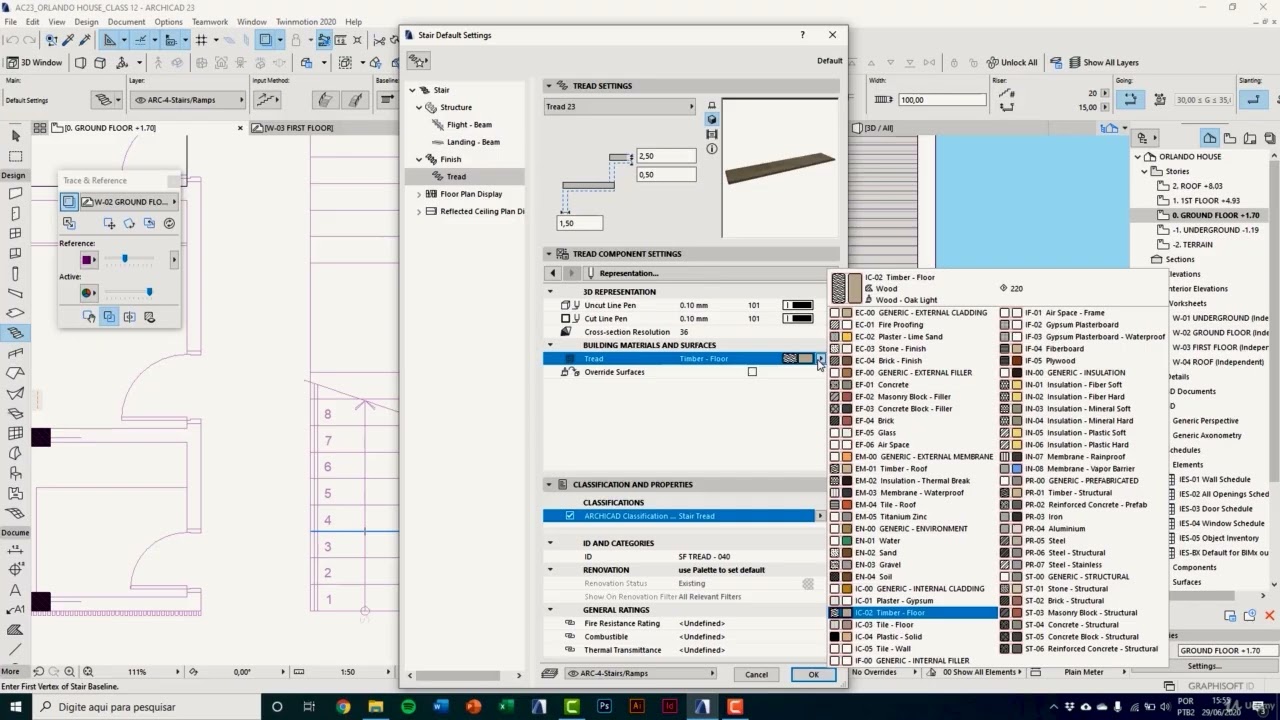Viewport: 1280px width, 720px height.
Task: Click the purple Reference color swatch
Action: pyautogui.click(x=87, y=260)
